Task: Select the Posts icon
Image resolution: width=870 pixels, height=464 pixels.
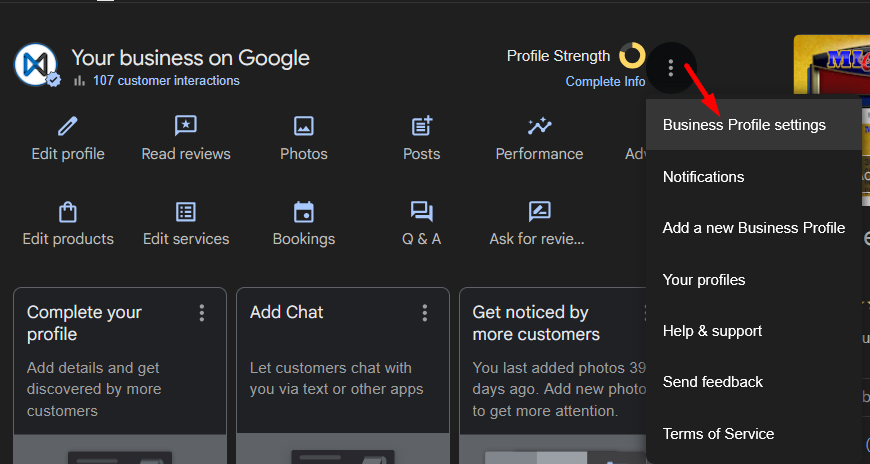Action: [x=422, y=126]
